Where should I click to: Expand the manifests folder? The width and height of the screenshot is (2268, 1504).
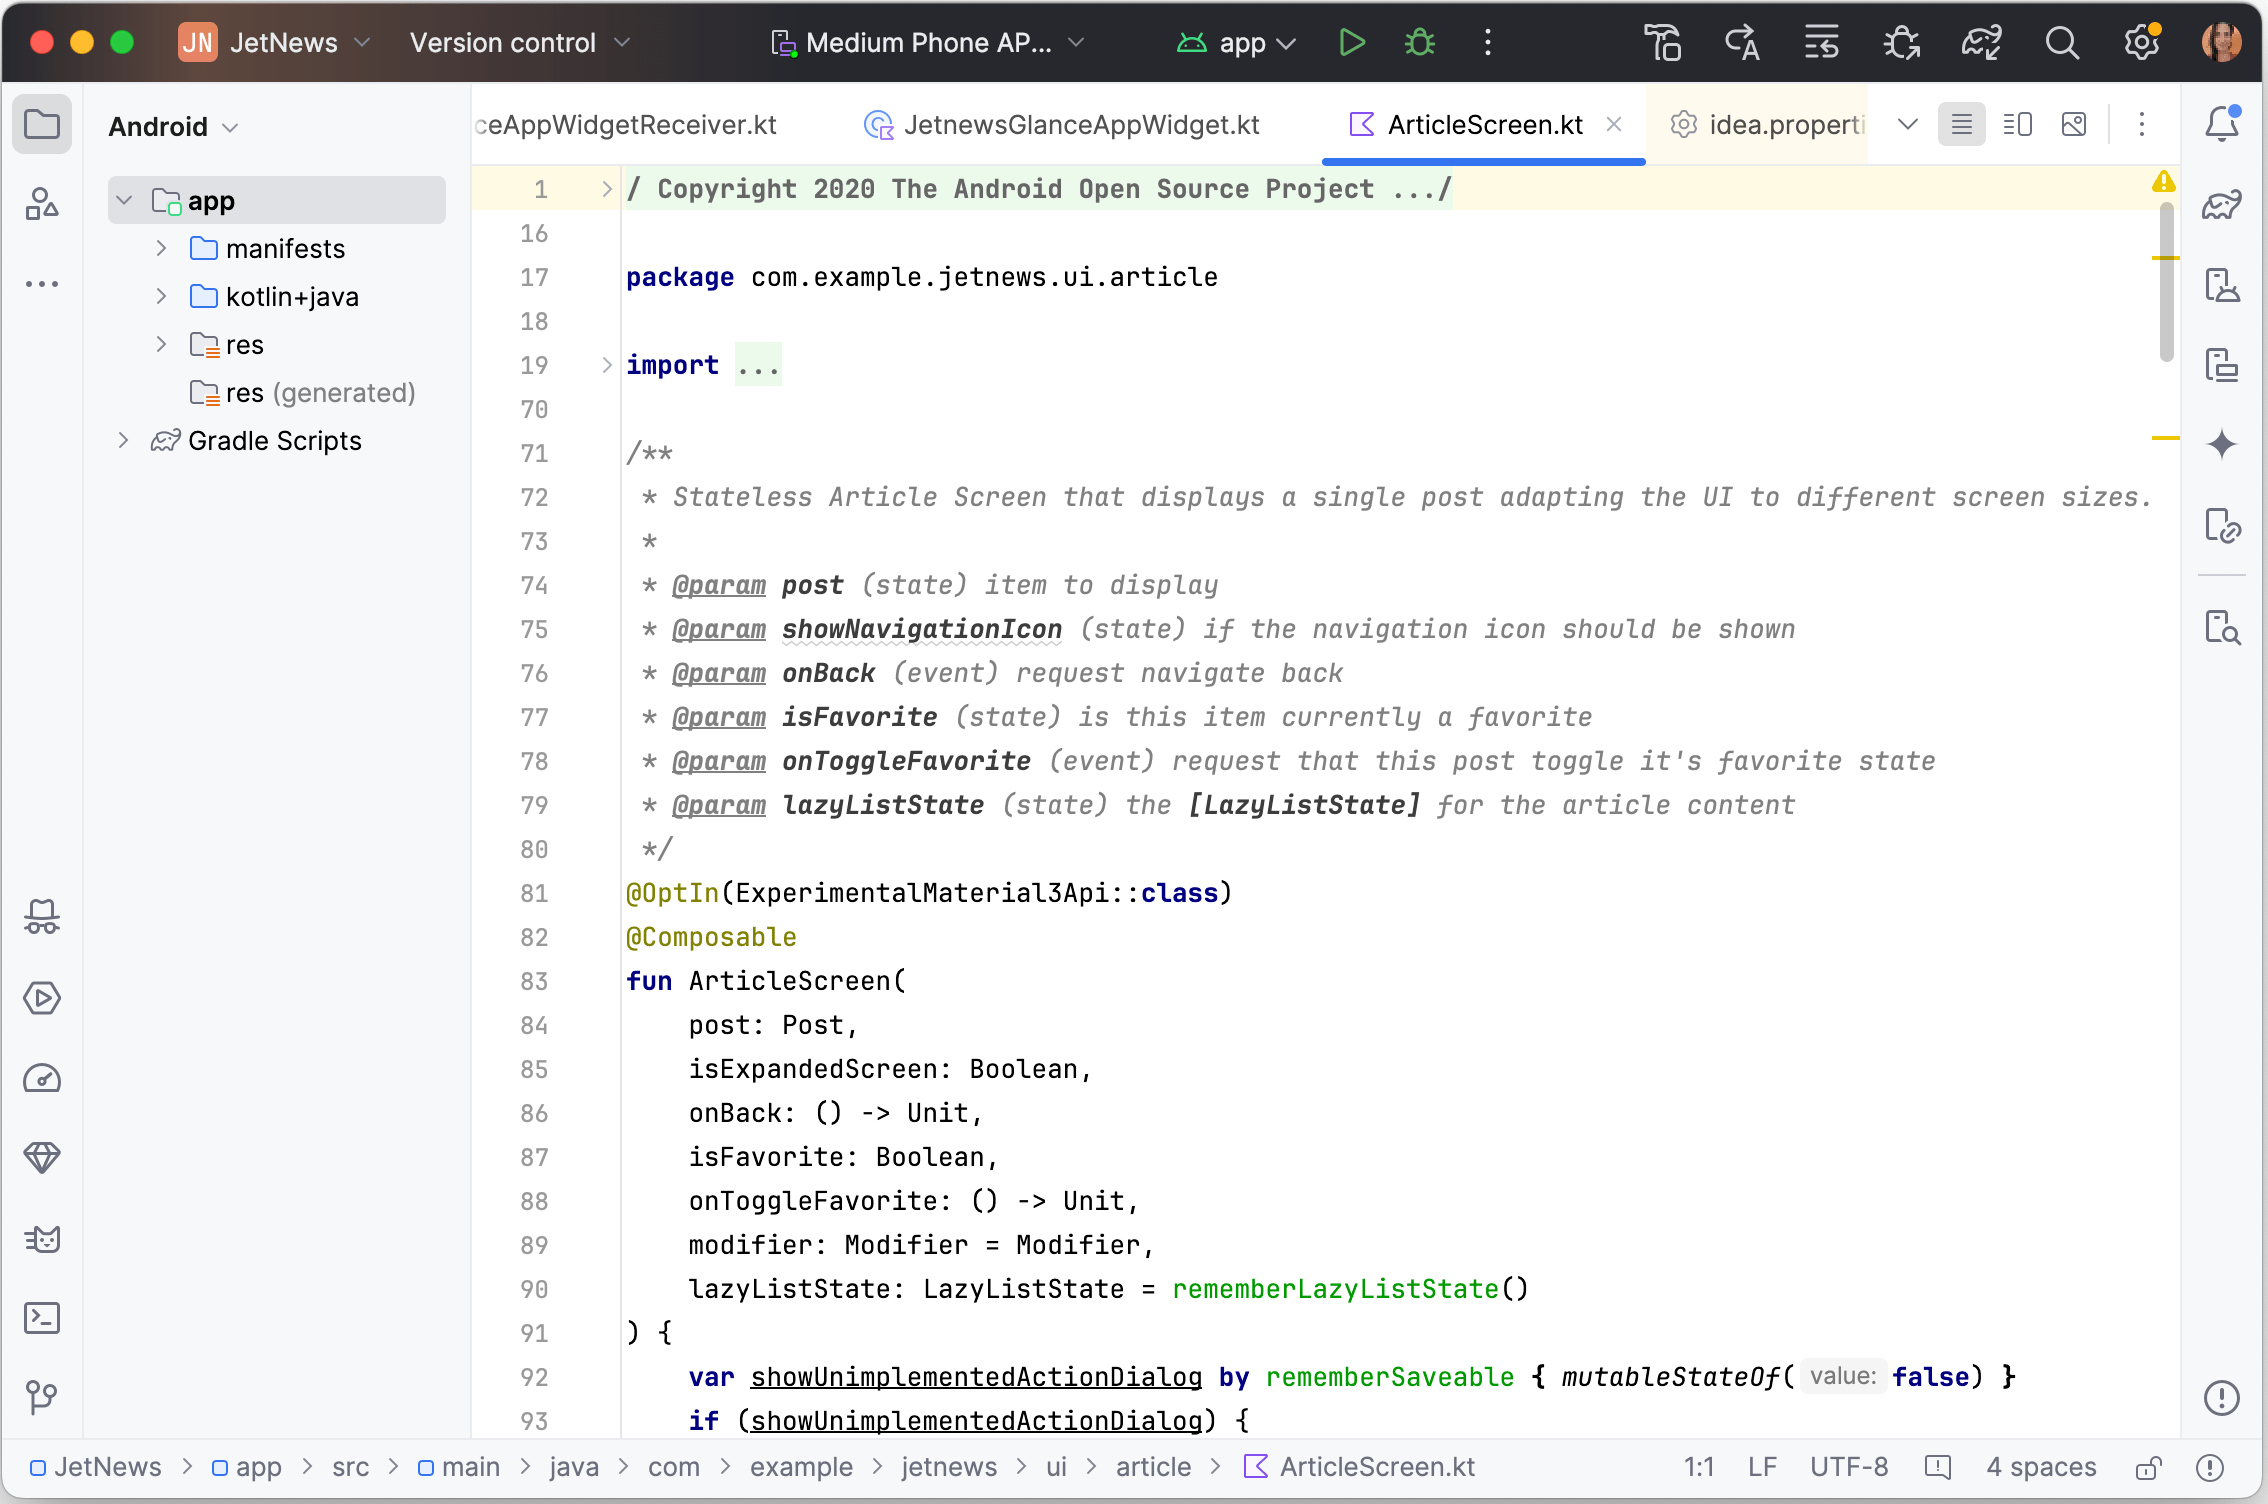(x=161, y=248)
